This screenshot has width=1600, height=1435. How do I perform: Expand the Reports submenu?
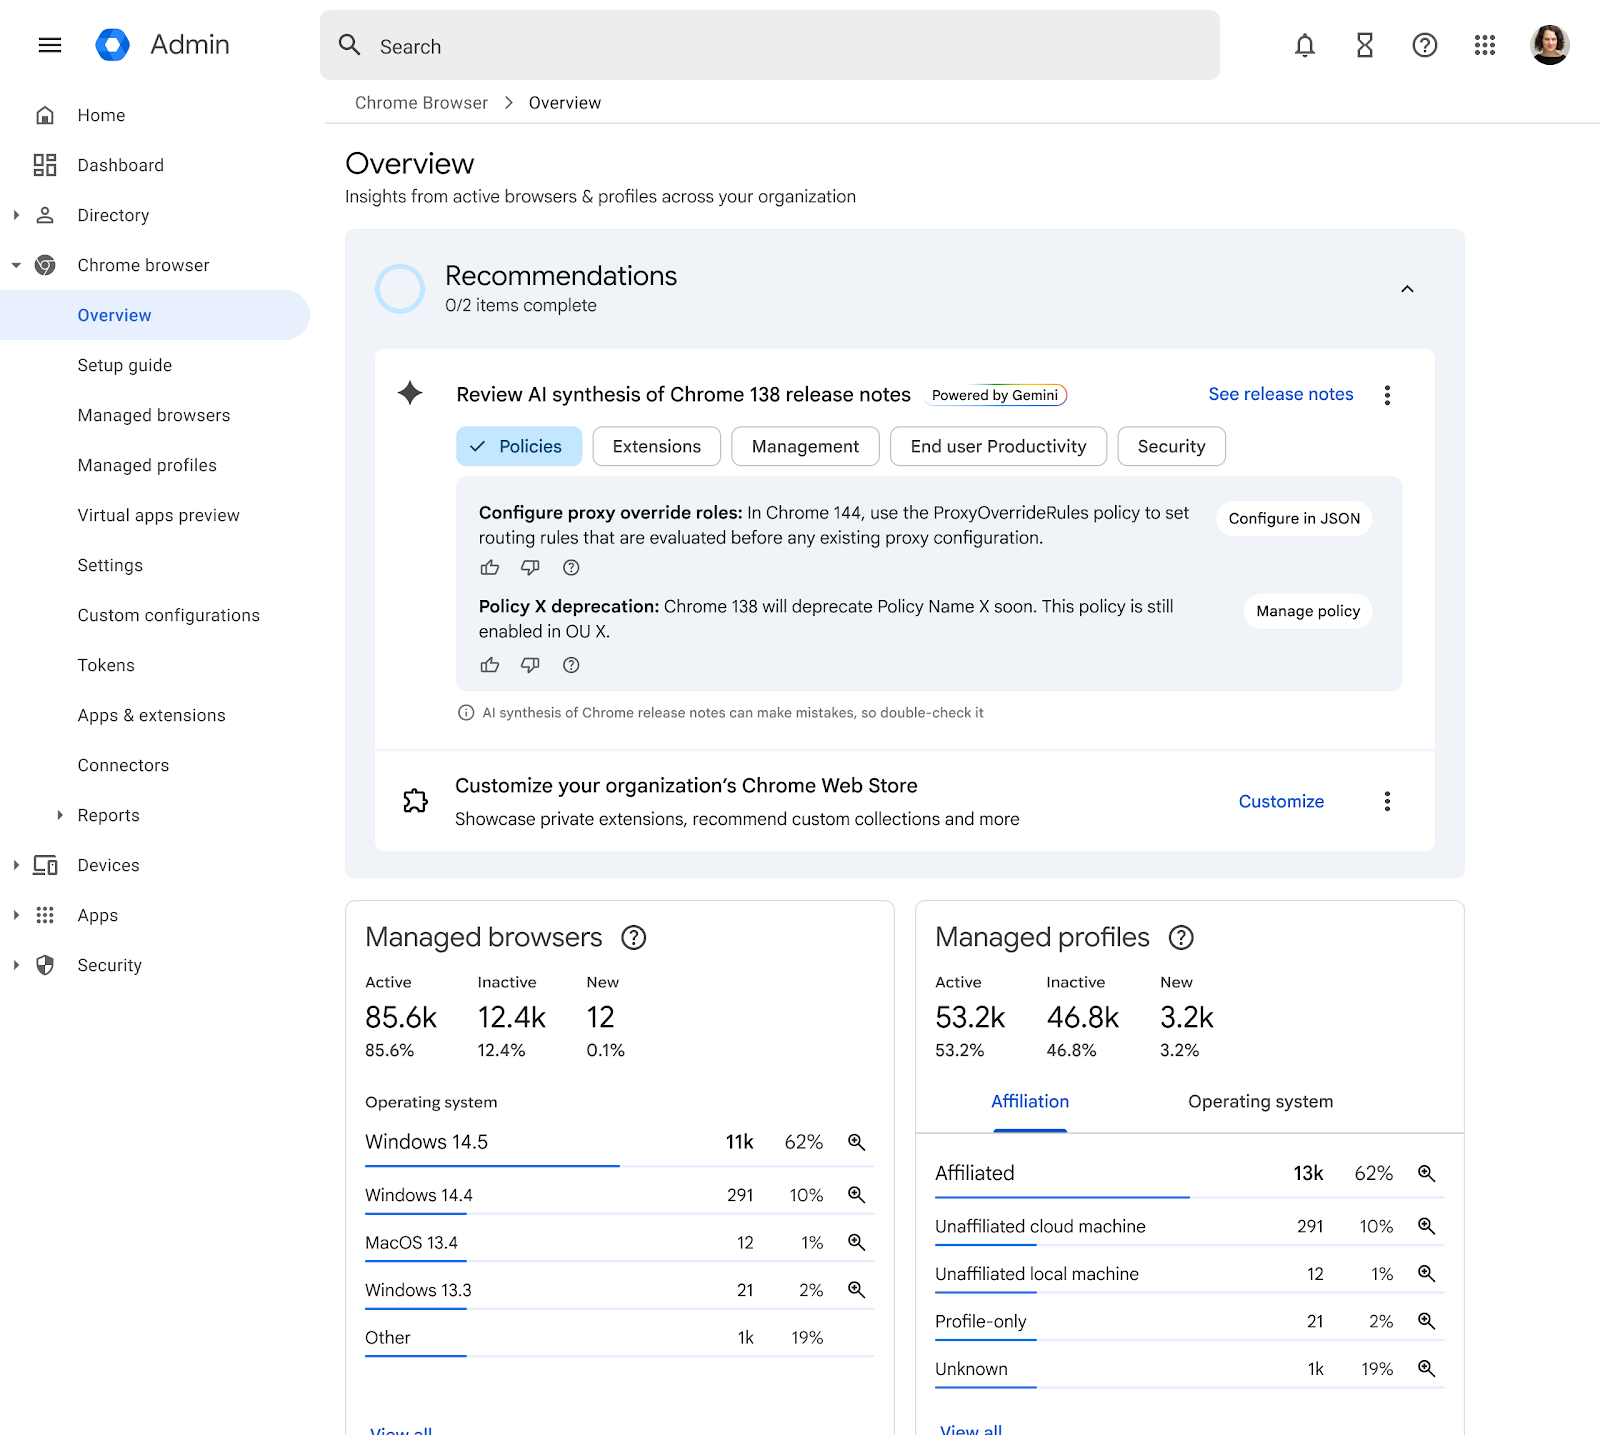[x=60, y=815]
